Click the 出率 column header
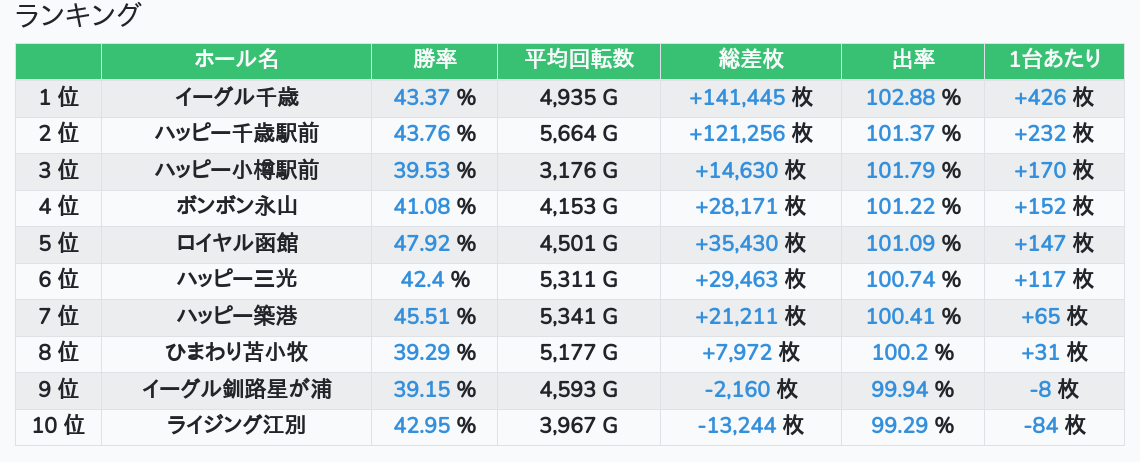This screenshot has height=462, width=1140. coord(912,60)
